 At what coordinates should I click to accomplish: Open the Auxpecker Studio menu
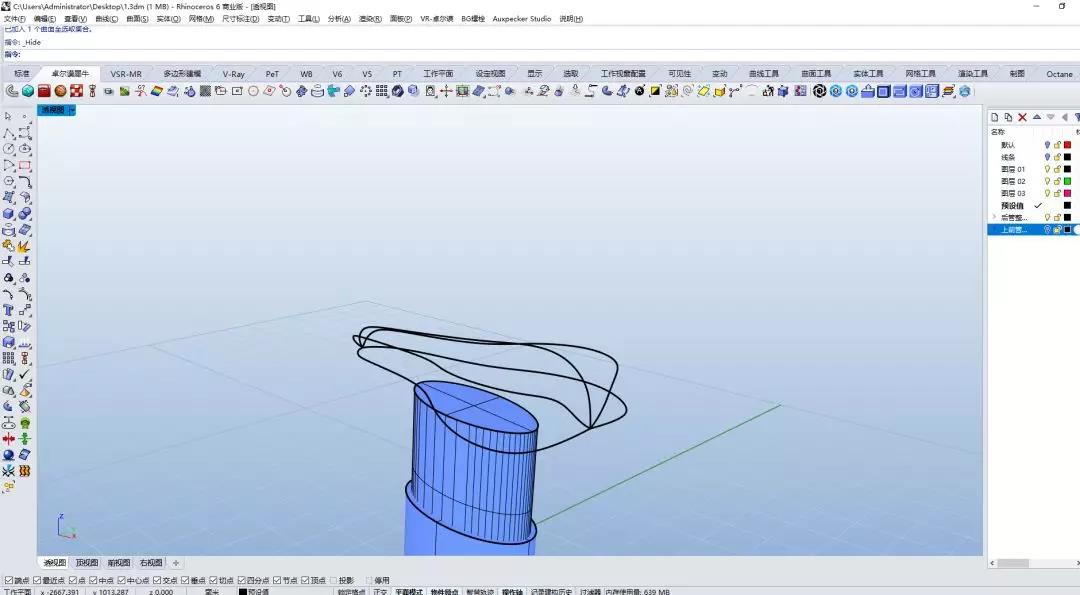pos(521,19)
